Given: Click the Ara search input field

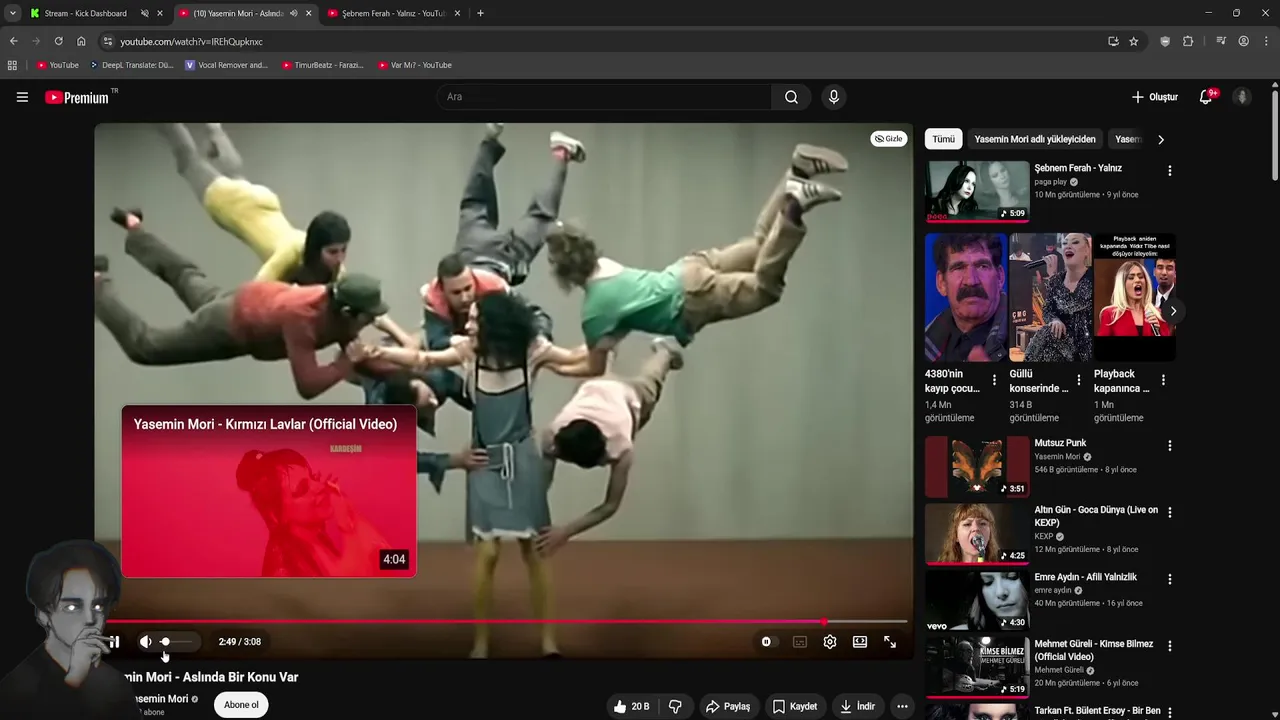Looking at the screenshot, I should point(604,97).
